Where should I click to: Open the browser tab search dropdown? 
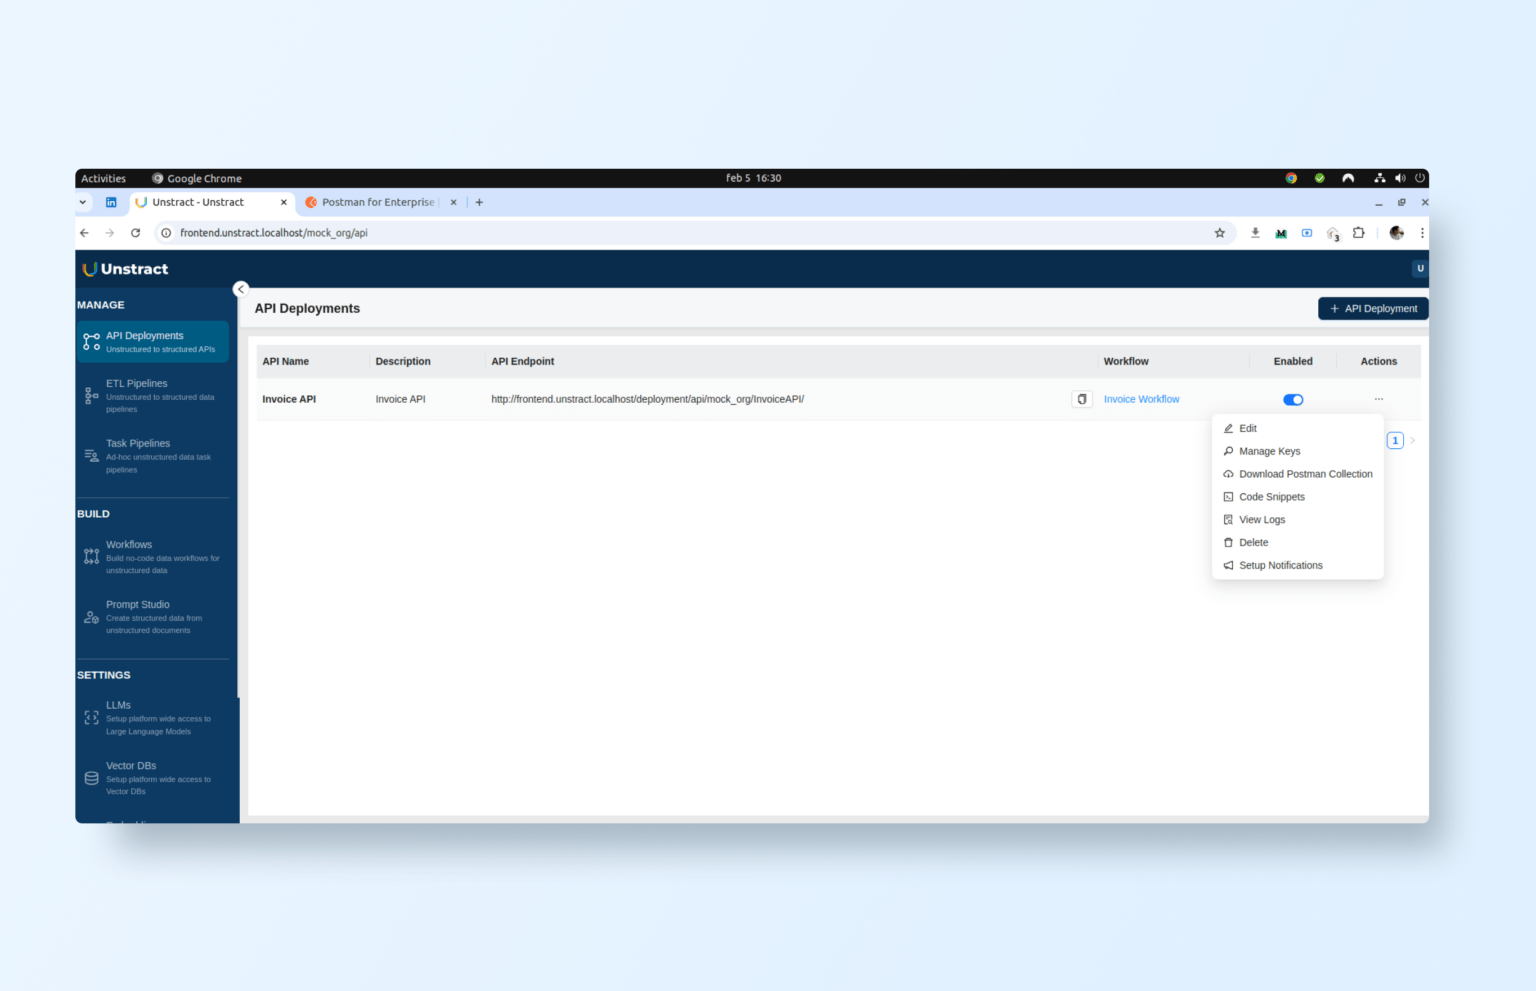coord(83,202)
